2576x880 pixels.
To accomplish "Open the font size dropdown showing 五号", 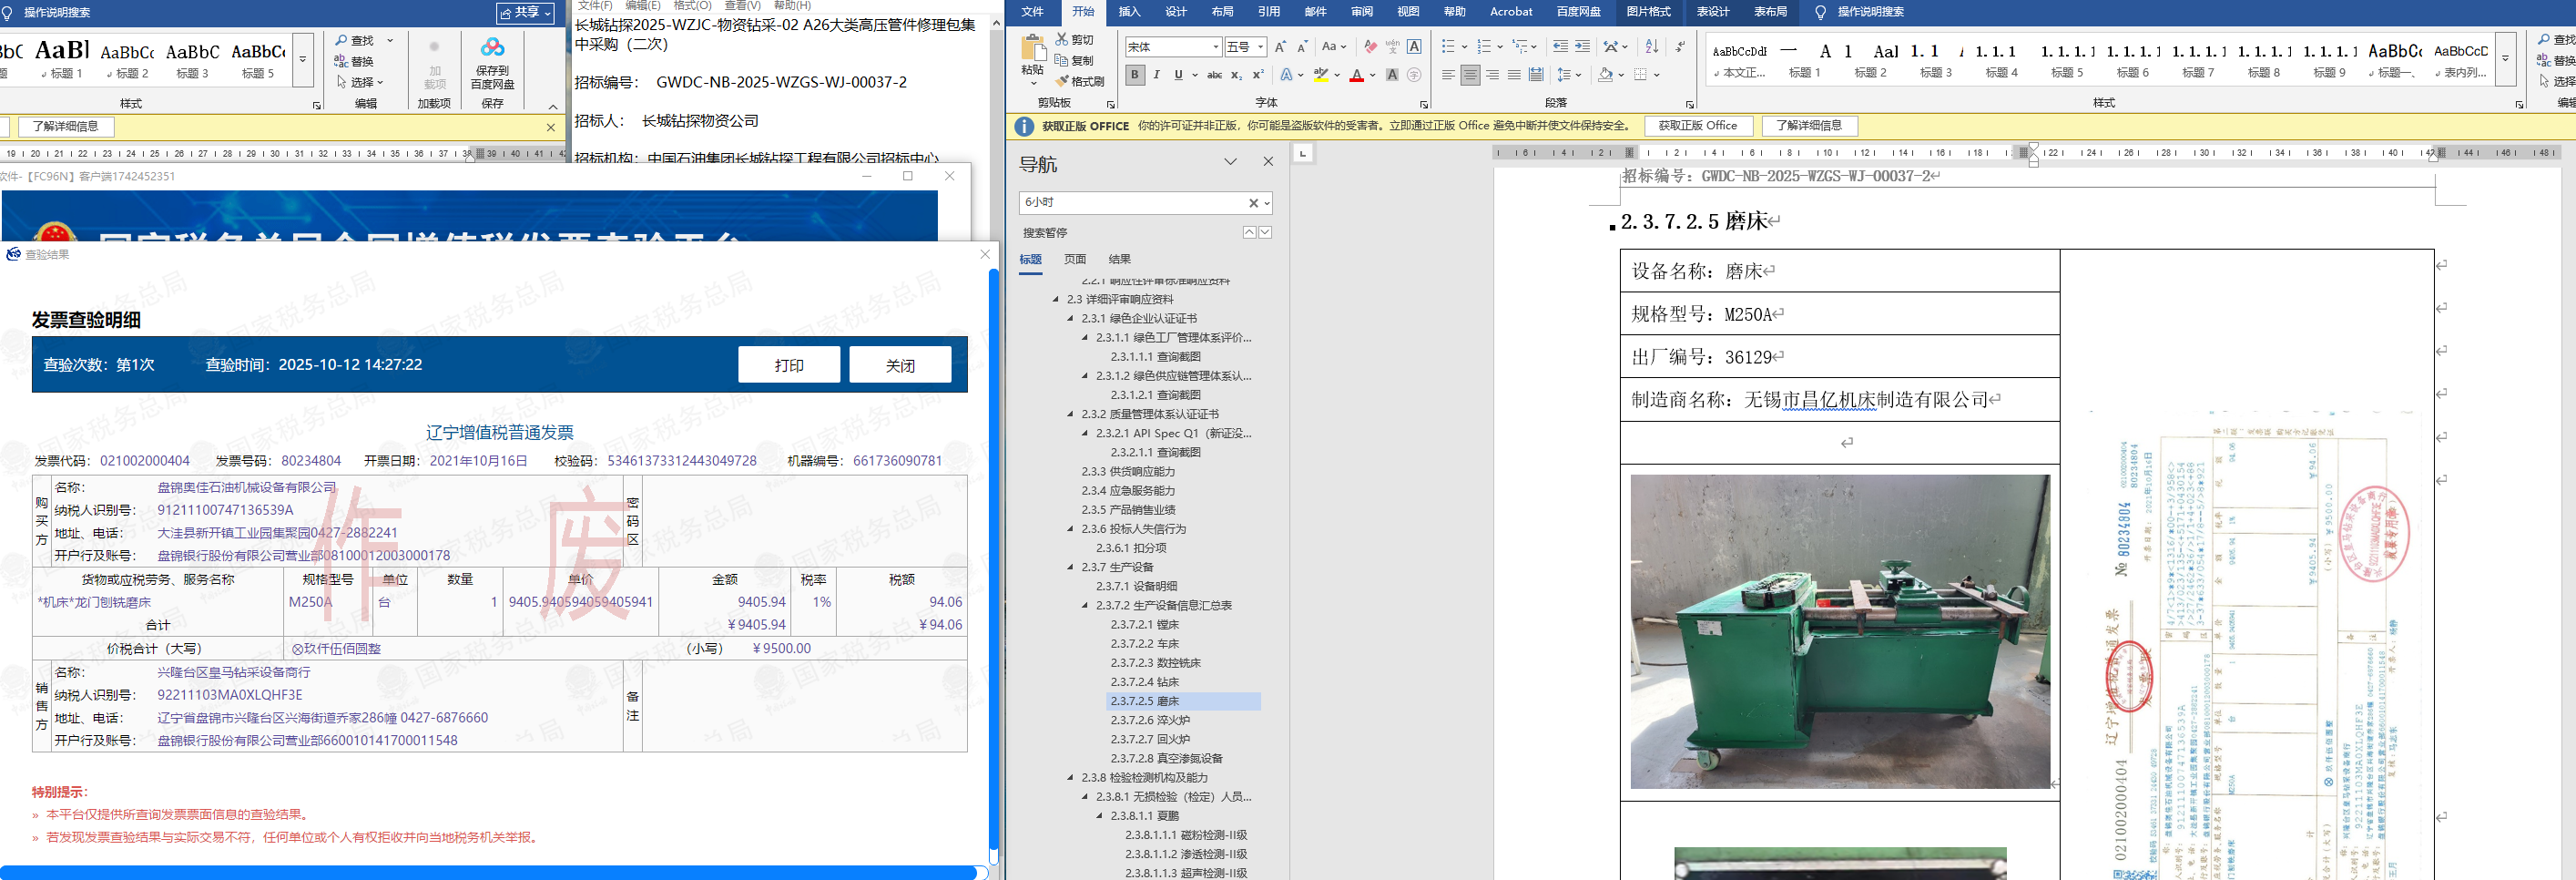I will tap(1260, 47).
